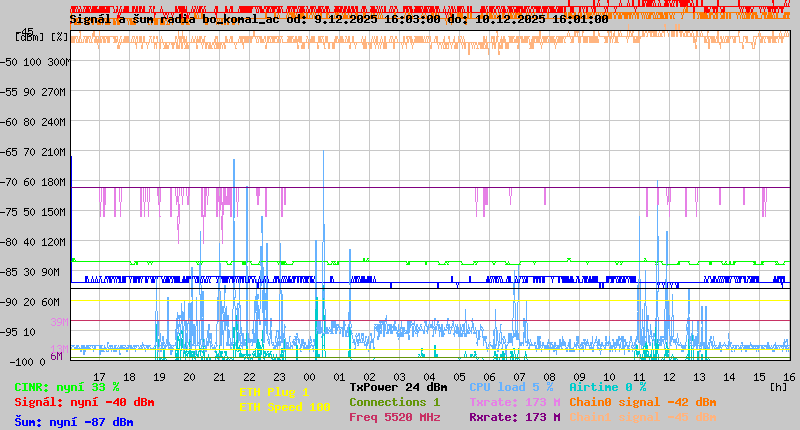Click the faint "Chain1 signal -45 dBm" legend label

[643, 417]
